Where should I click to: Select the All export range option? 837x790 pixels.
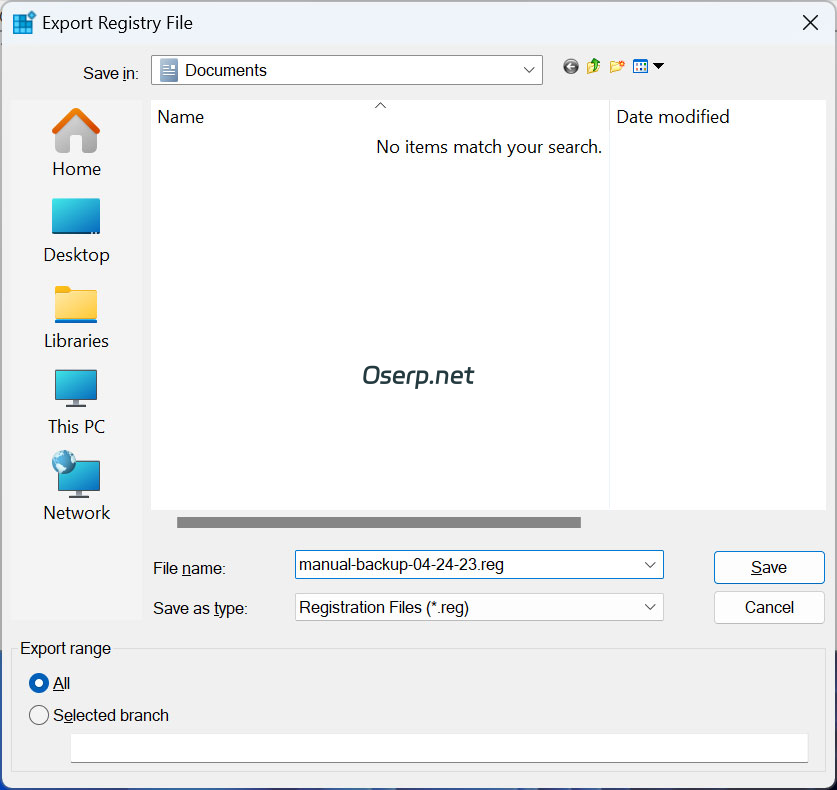click(x=39, y=683)
